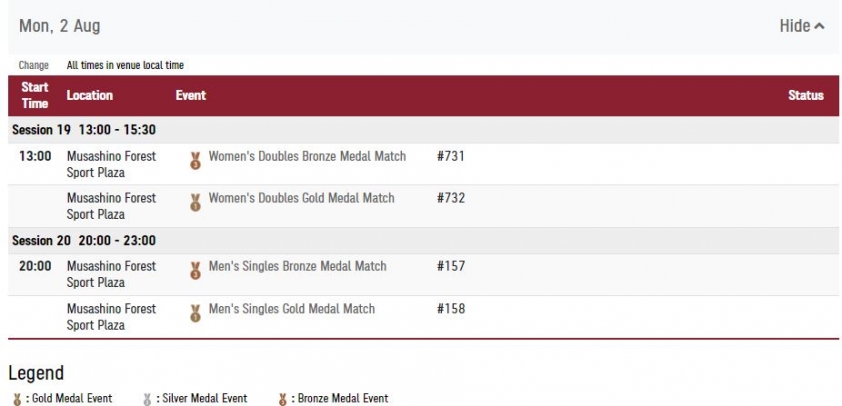Change the time zone via Change link
The width and height of the screenshot is (842, 406).
[x=34, y=65]
